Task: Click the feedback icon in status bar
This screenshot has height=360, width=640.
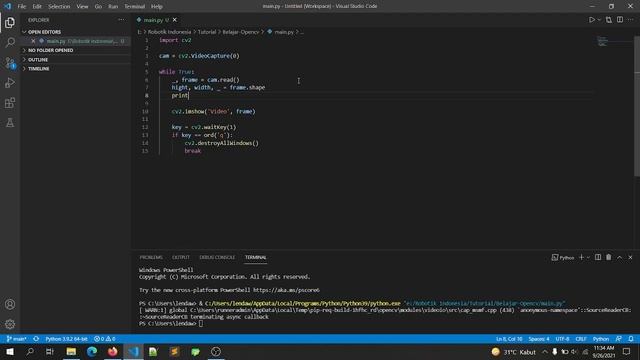Action: (x=619, y=339)
